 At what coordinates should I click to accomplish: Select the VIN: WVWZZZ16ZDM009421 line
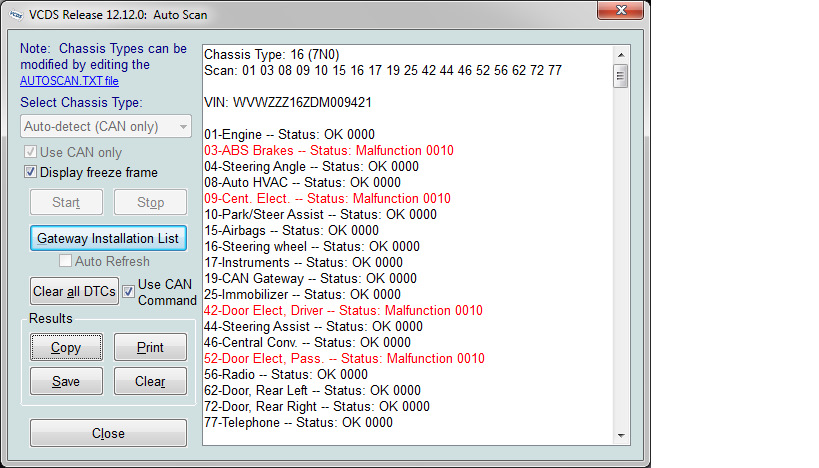288,102
